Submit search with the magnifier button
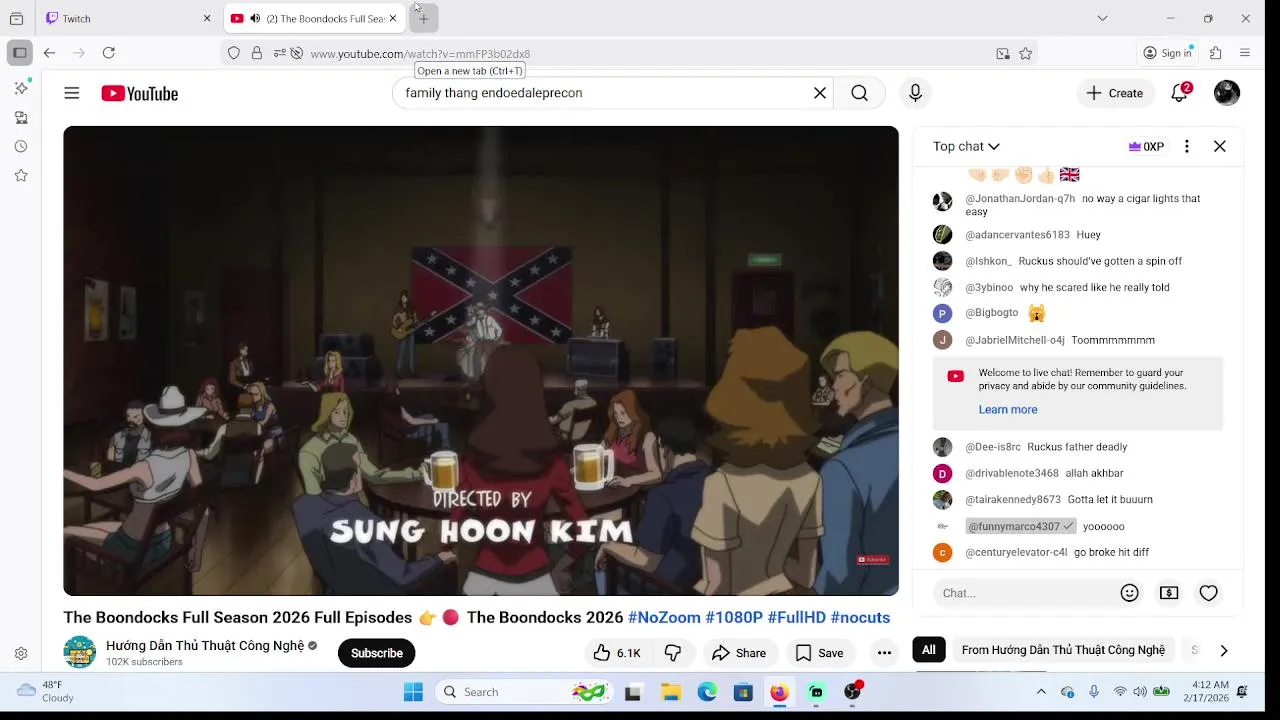Viewport: 1280px width, 720px height. pyautogui.click(x=859, y=93)
